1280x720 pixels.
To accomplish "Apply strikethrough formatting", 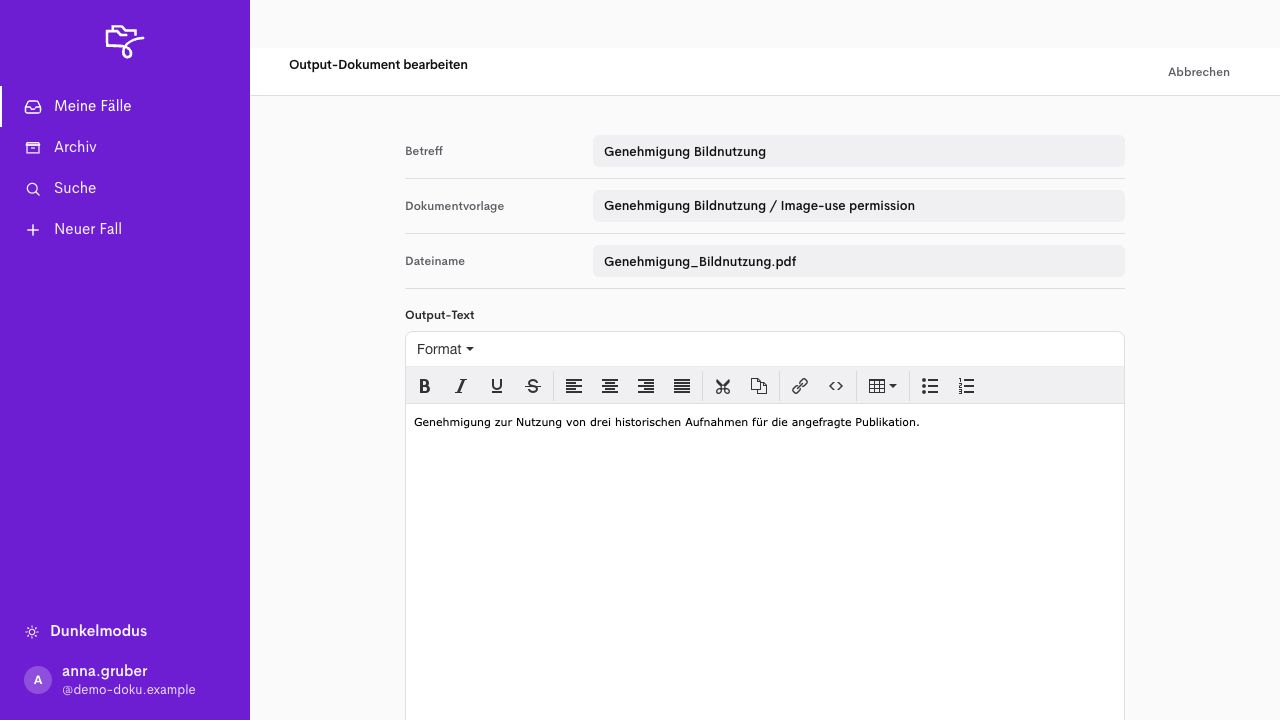I will coord(533,386).
